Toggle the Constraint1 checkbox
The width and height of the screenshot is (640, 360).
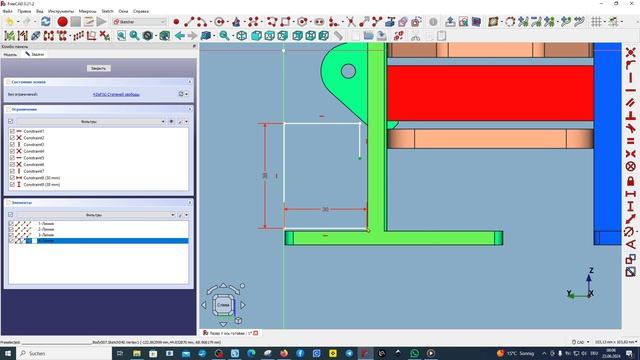point(12,131)
